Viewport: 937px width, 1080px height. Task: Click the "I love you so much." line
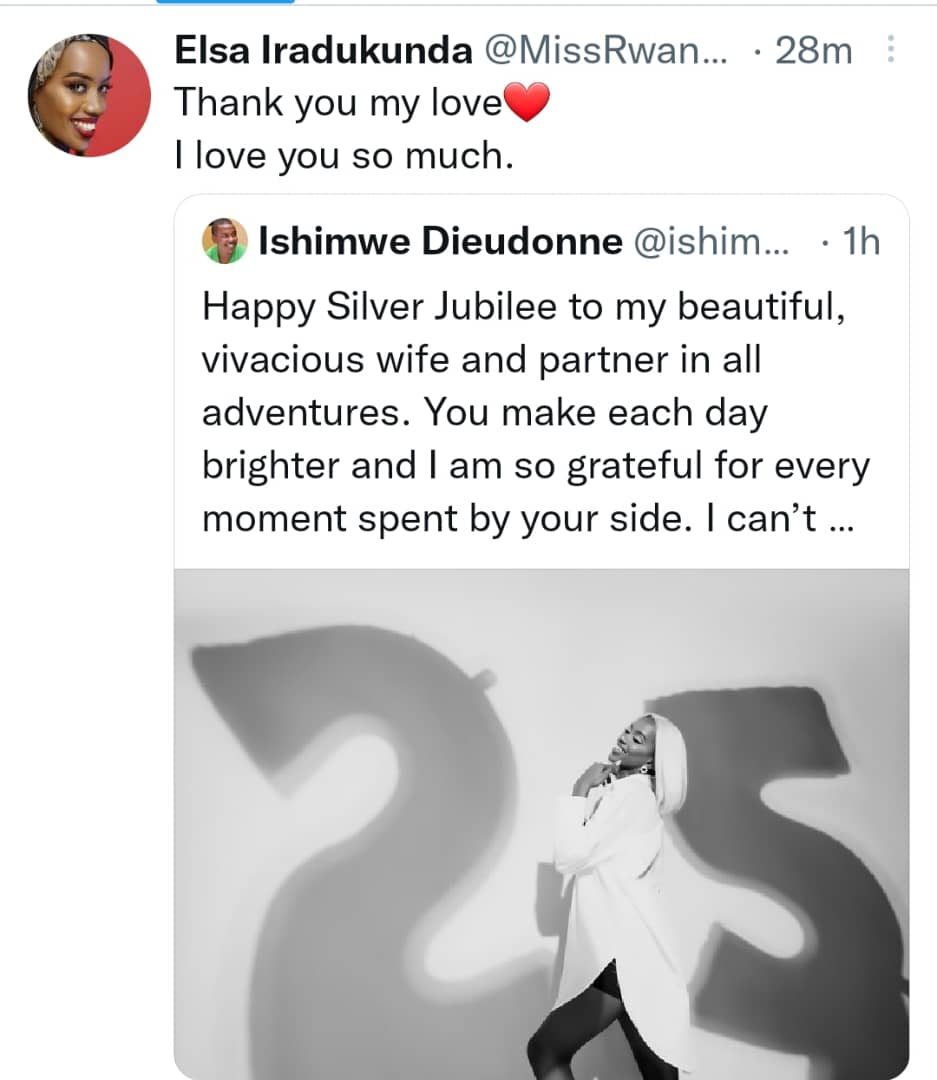pos(344,157)
